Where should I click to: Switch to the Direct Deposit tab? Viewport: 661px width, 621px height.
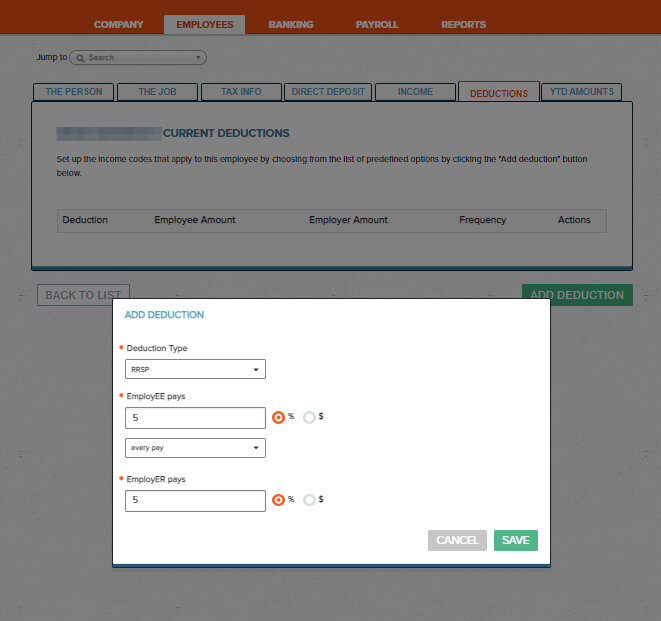point(328,92)
